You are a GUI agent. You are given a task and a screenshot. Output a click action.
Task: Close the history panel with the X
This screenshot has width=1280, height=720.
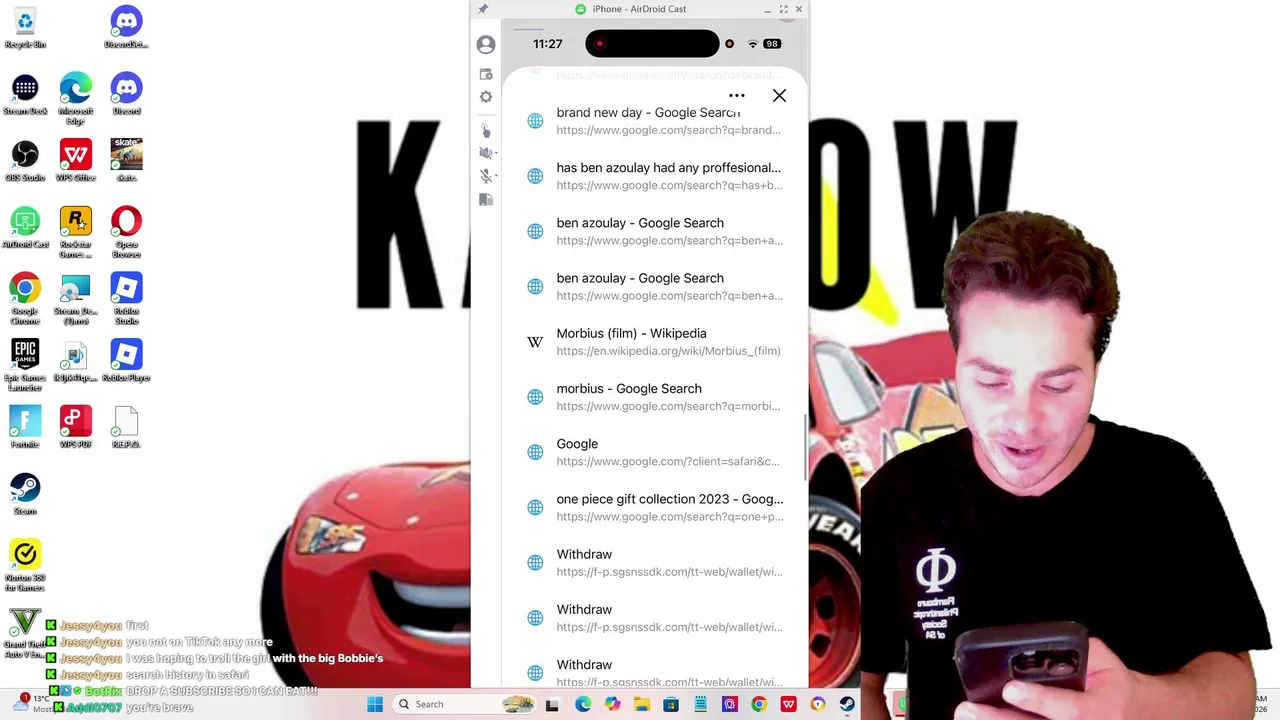pos(779,96)
